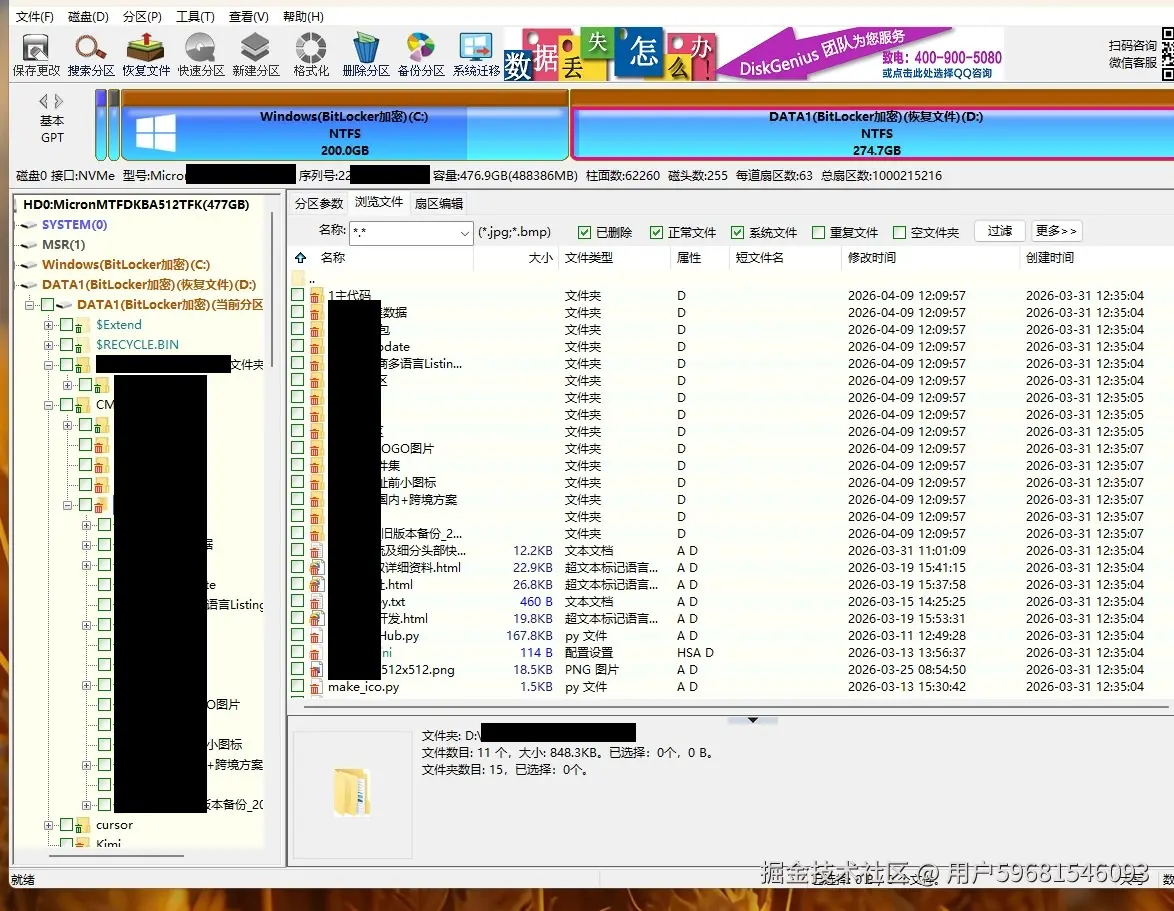Image resolution: width=1174 pixels, height=911 pixels.
Task: Click the folder preview thumbnail in bottom pane
Action: pyautogui.click(x=352, y=791)
